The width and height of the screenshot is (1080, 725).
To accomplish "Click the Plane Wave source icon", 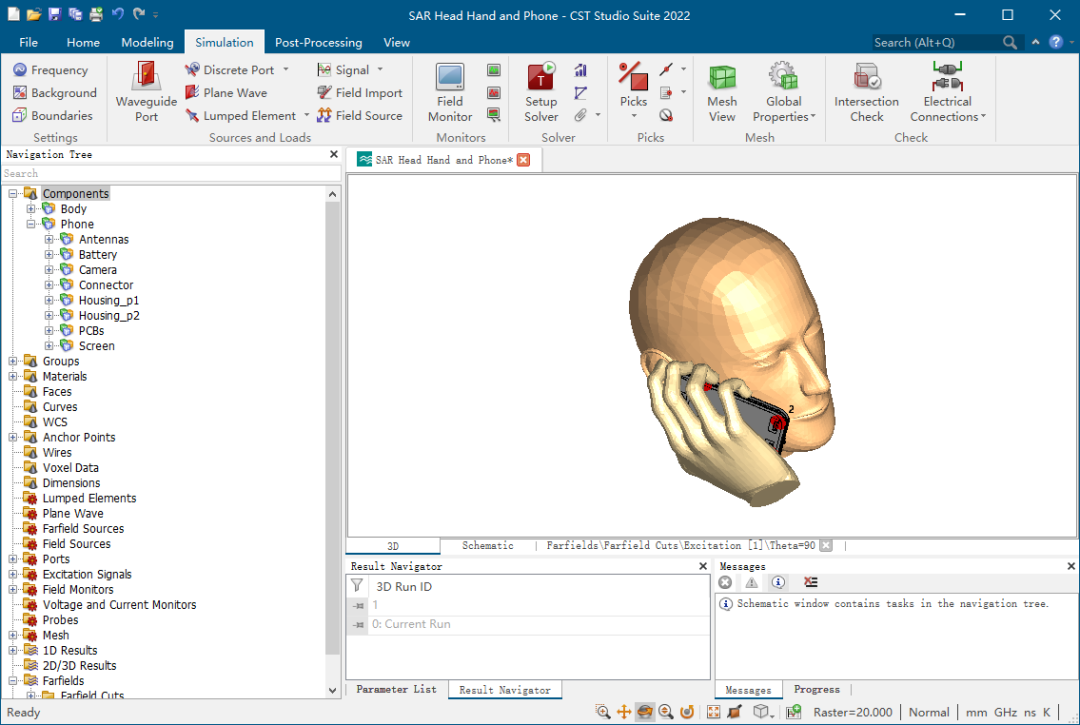I will pos(193,93).
